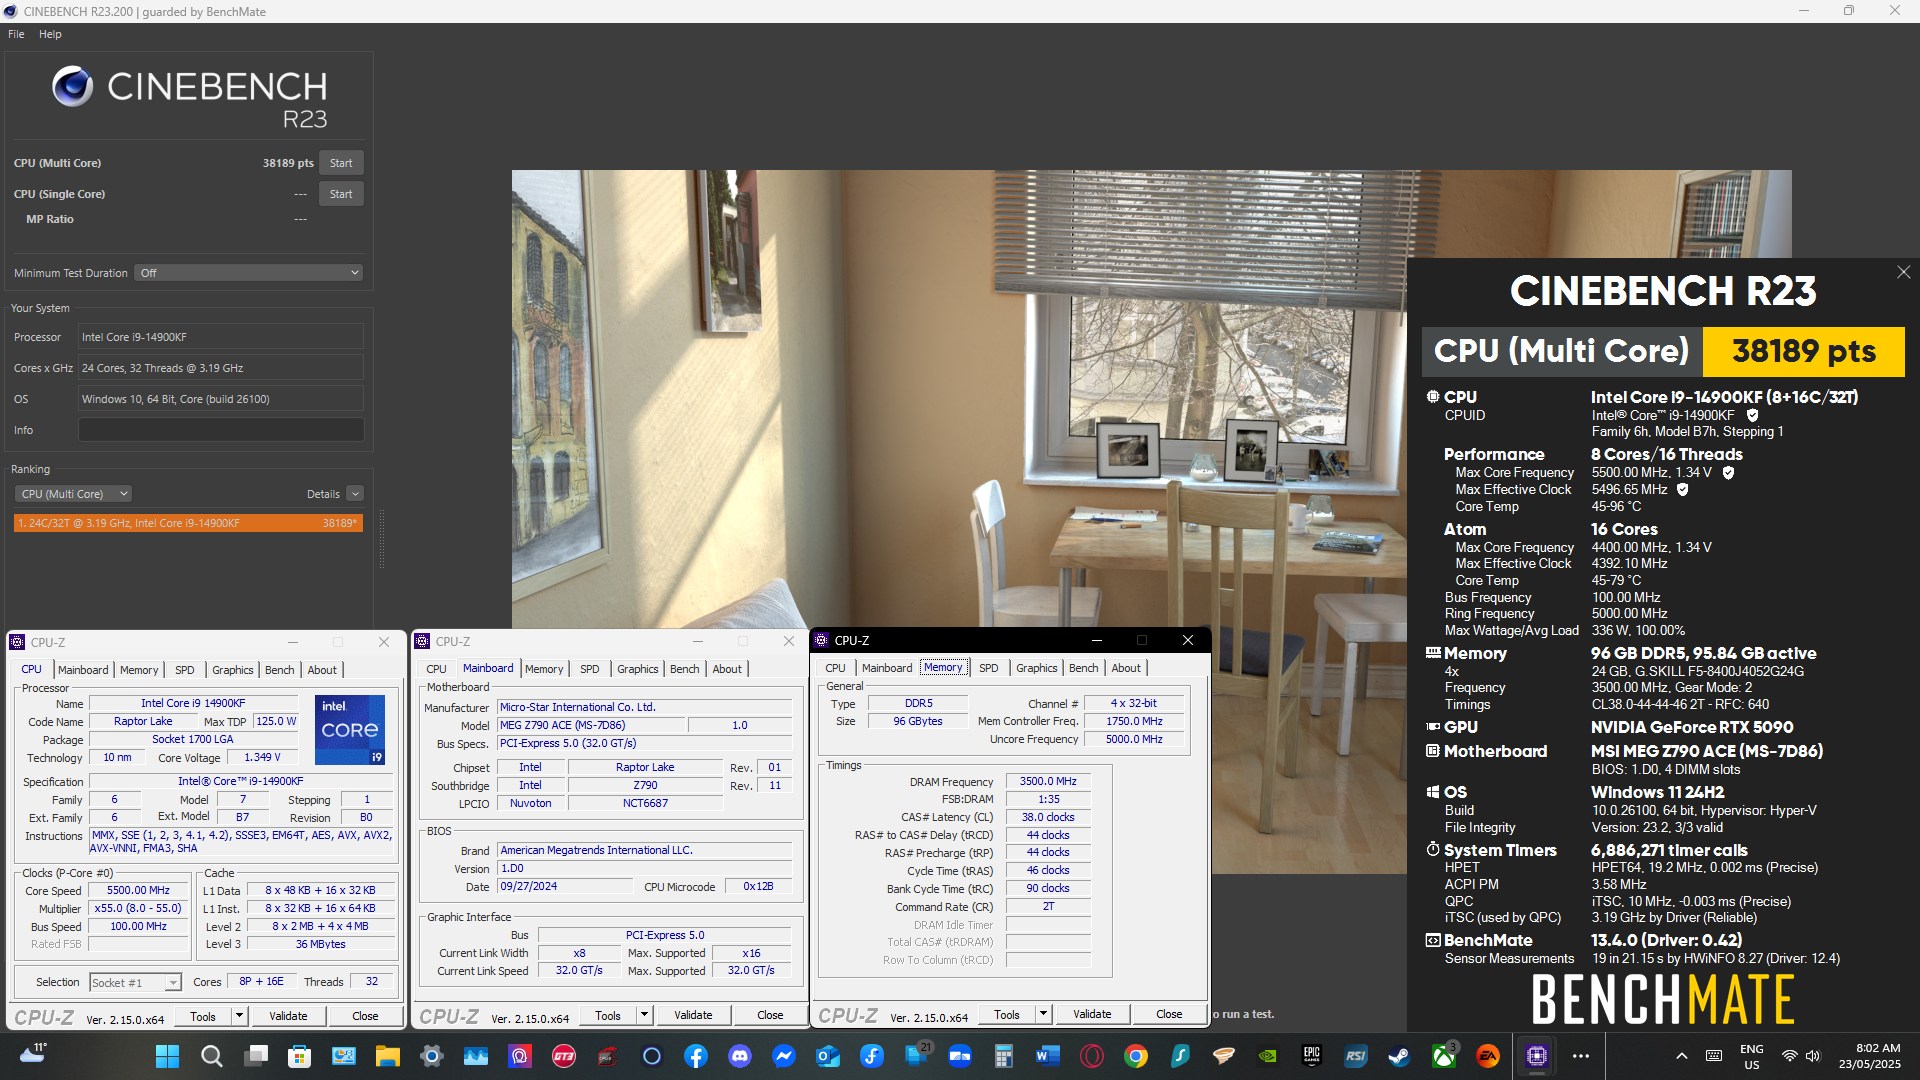Image resolution: width=1920 pixels, height=1080 pixels.
Task: Switch to Bench tab in CPU-Z Mainboard window
Action: click(685, 669)
